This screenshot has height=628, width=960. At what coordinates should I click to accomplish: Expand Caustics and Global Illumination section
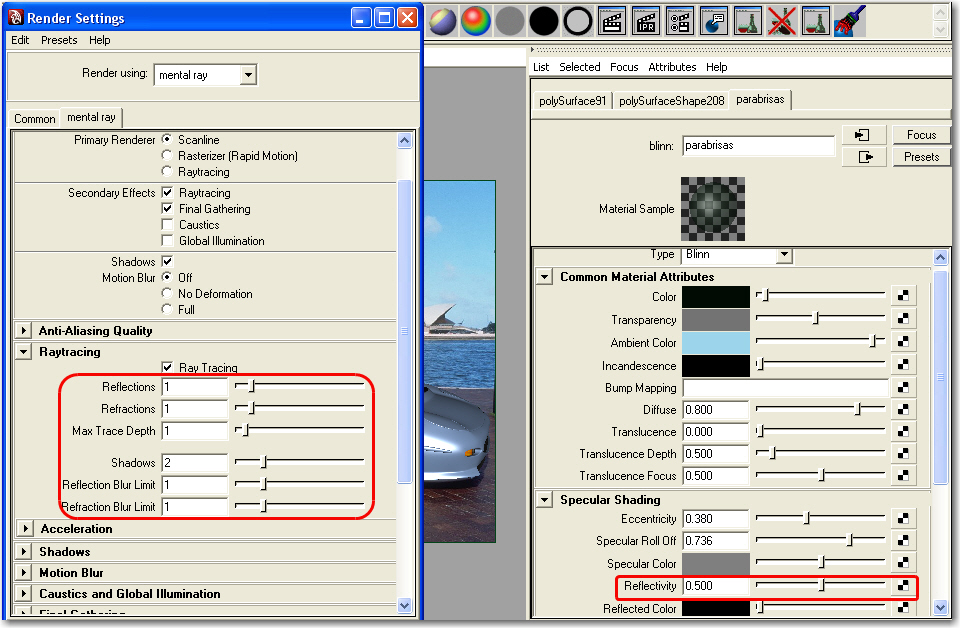23,594
